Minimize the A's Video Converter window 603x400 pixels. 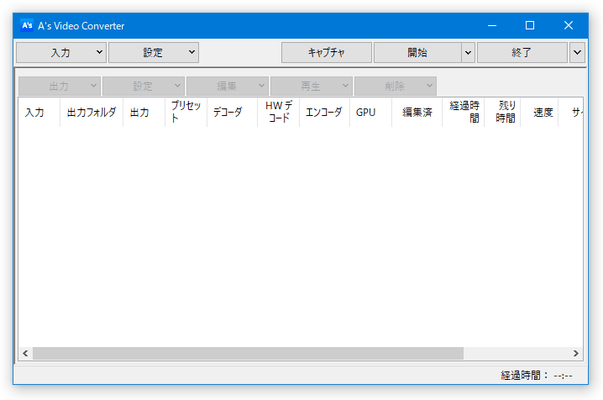(492, 26)
